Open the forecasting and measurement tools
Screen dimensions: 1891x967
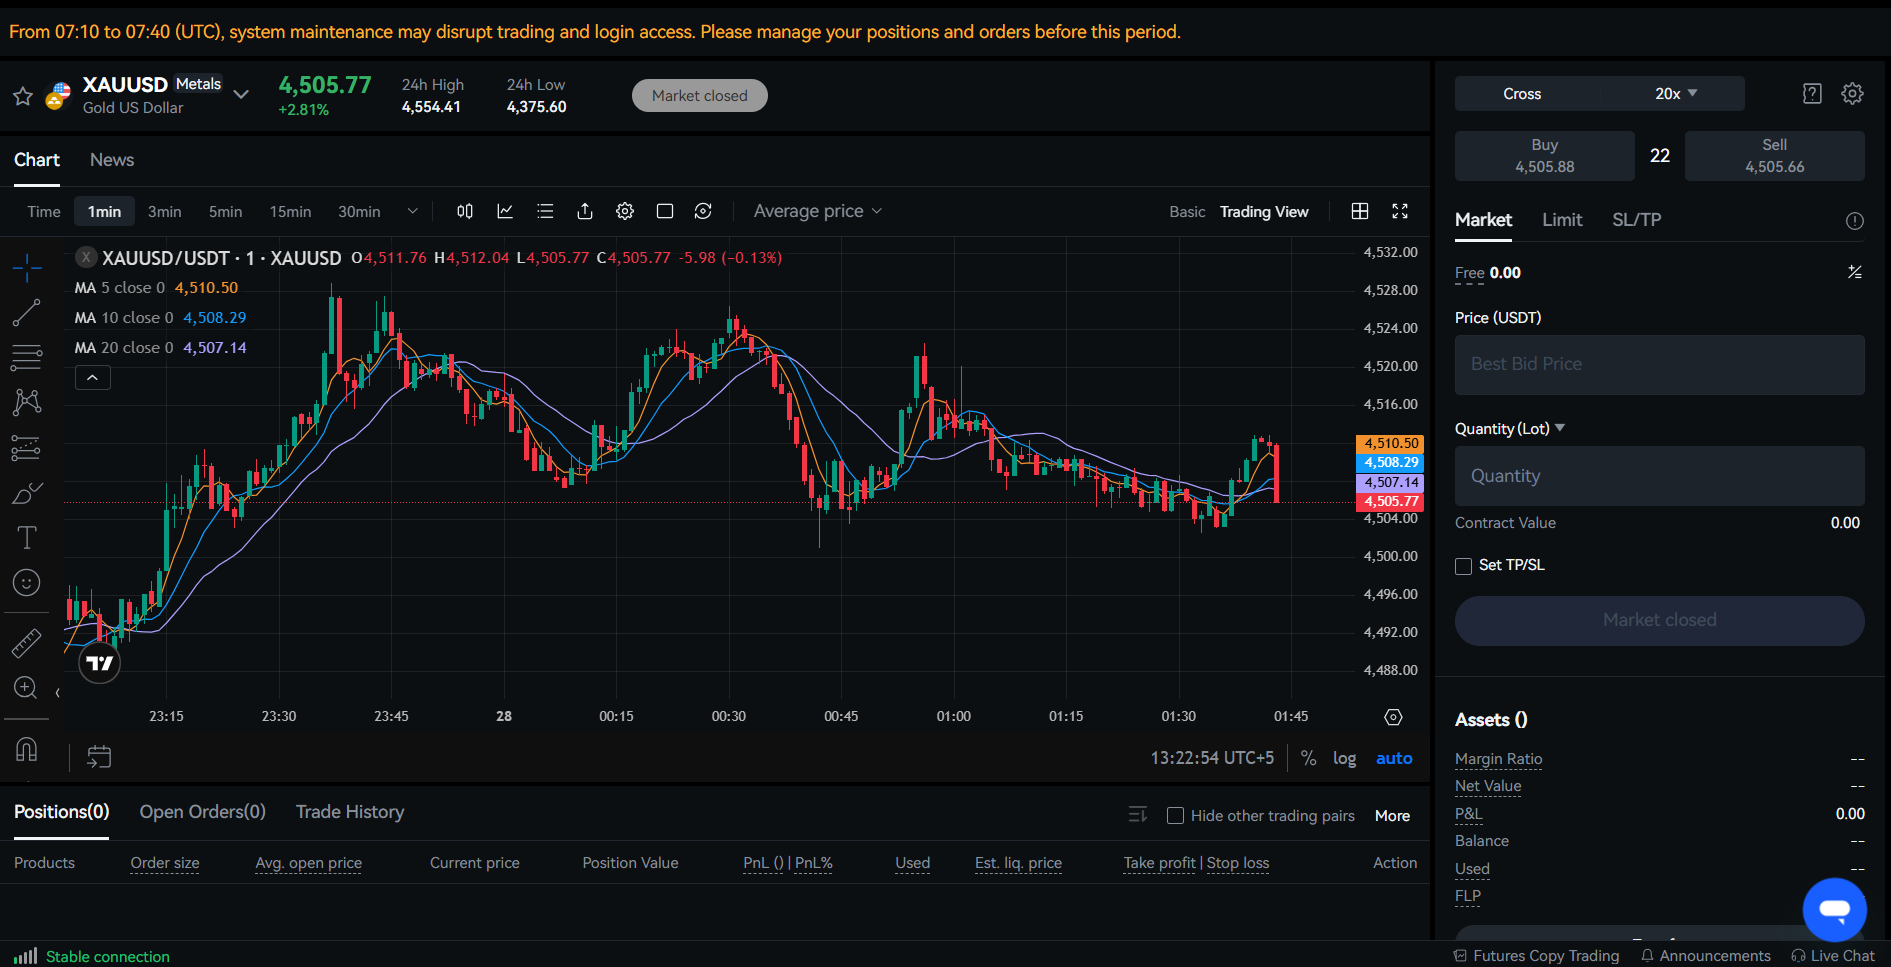(x=27, y=447)
